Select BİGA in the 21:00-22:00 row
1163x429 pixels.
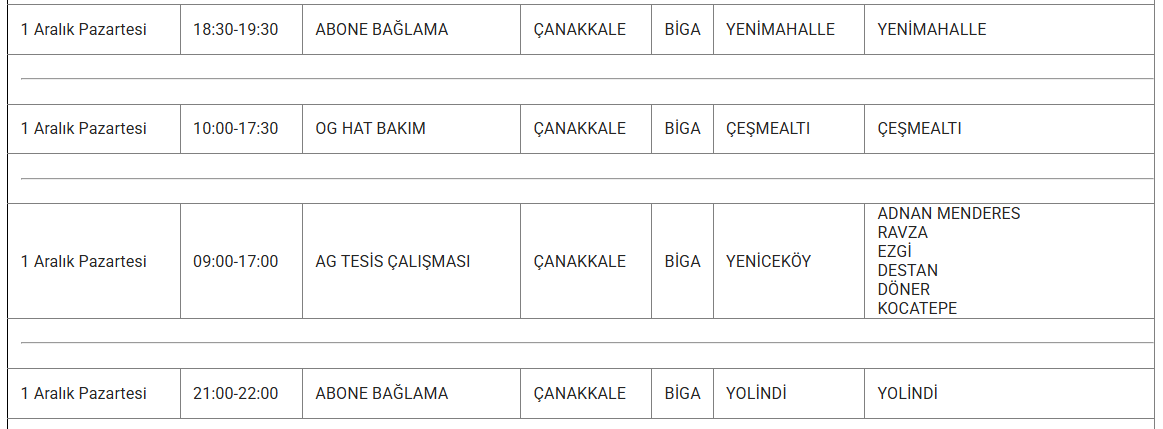click(682, 393)
